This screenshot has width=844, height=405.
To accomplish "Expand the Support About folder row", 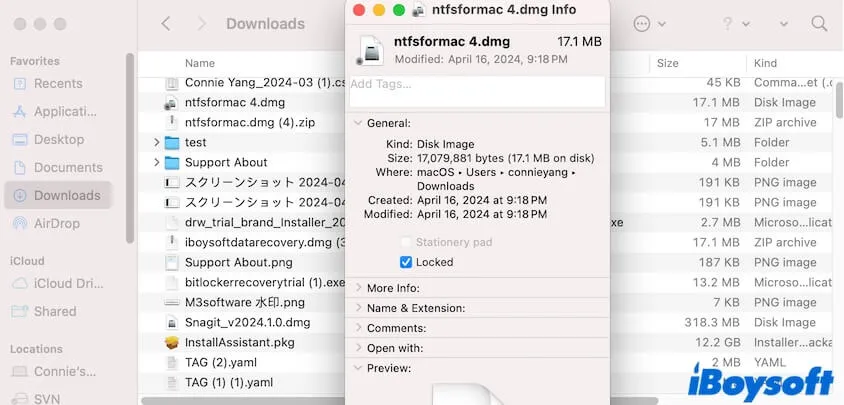I will tap(157, 163).
